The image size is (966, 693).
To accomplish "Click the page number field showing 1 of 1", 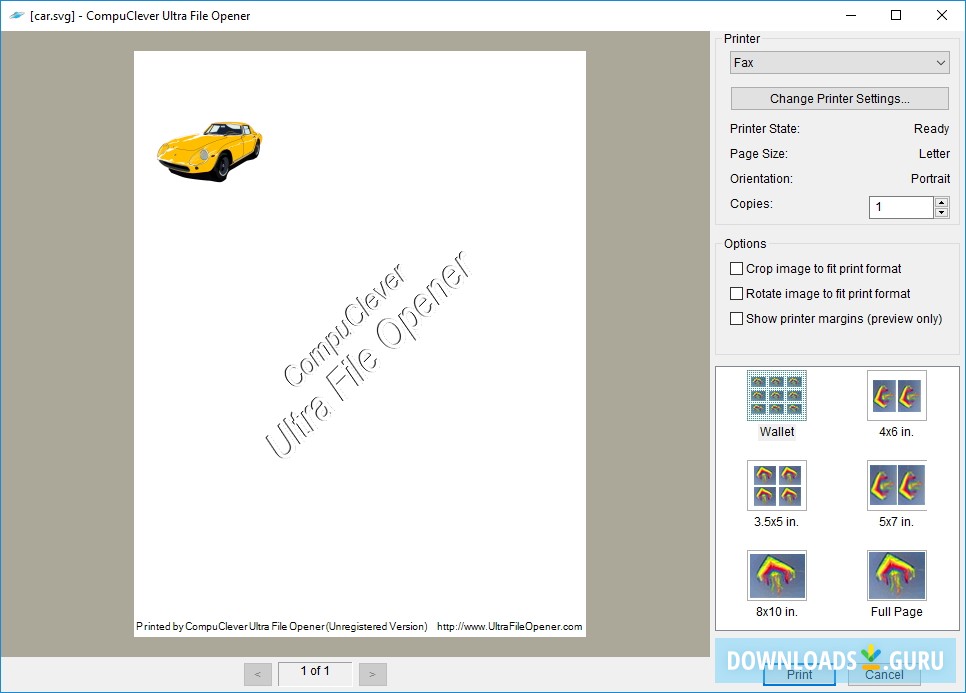I will pos(315,672).
